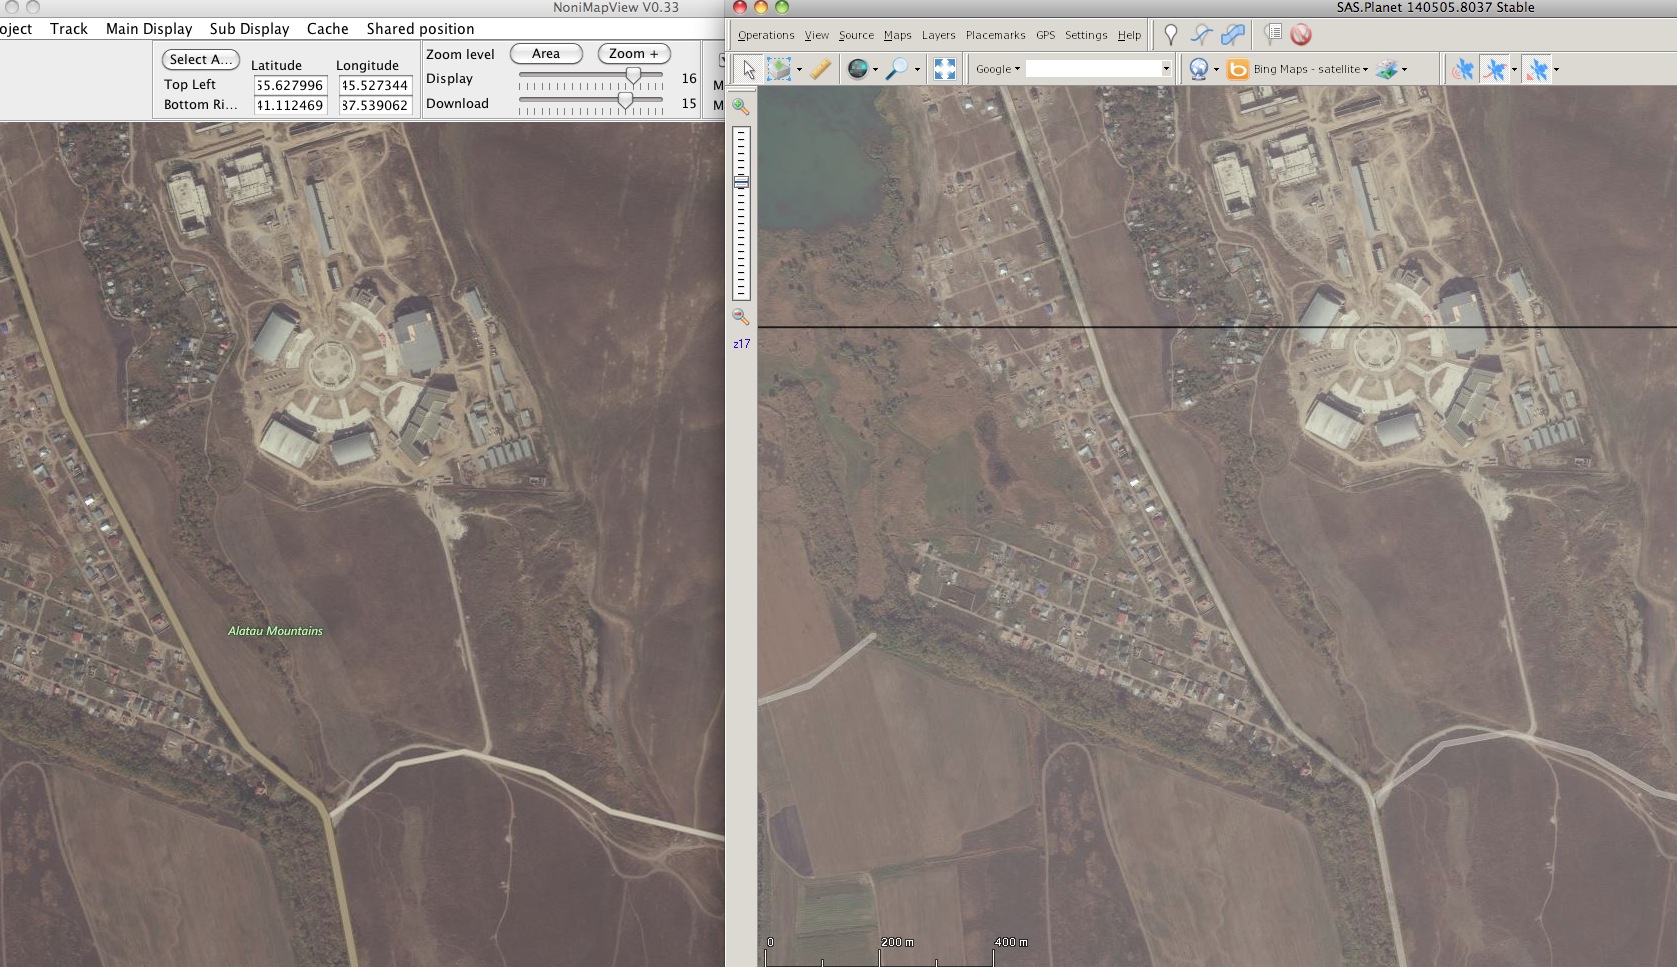Open the Placemarks menu

point(995,35)
